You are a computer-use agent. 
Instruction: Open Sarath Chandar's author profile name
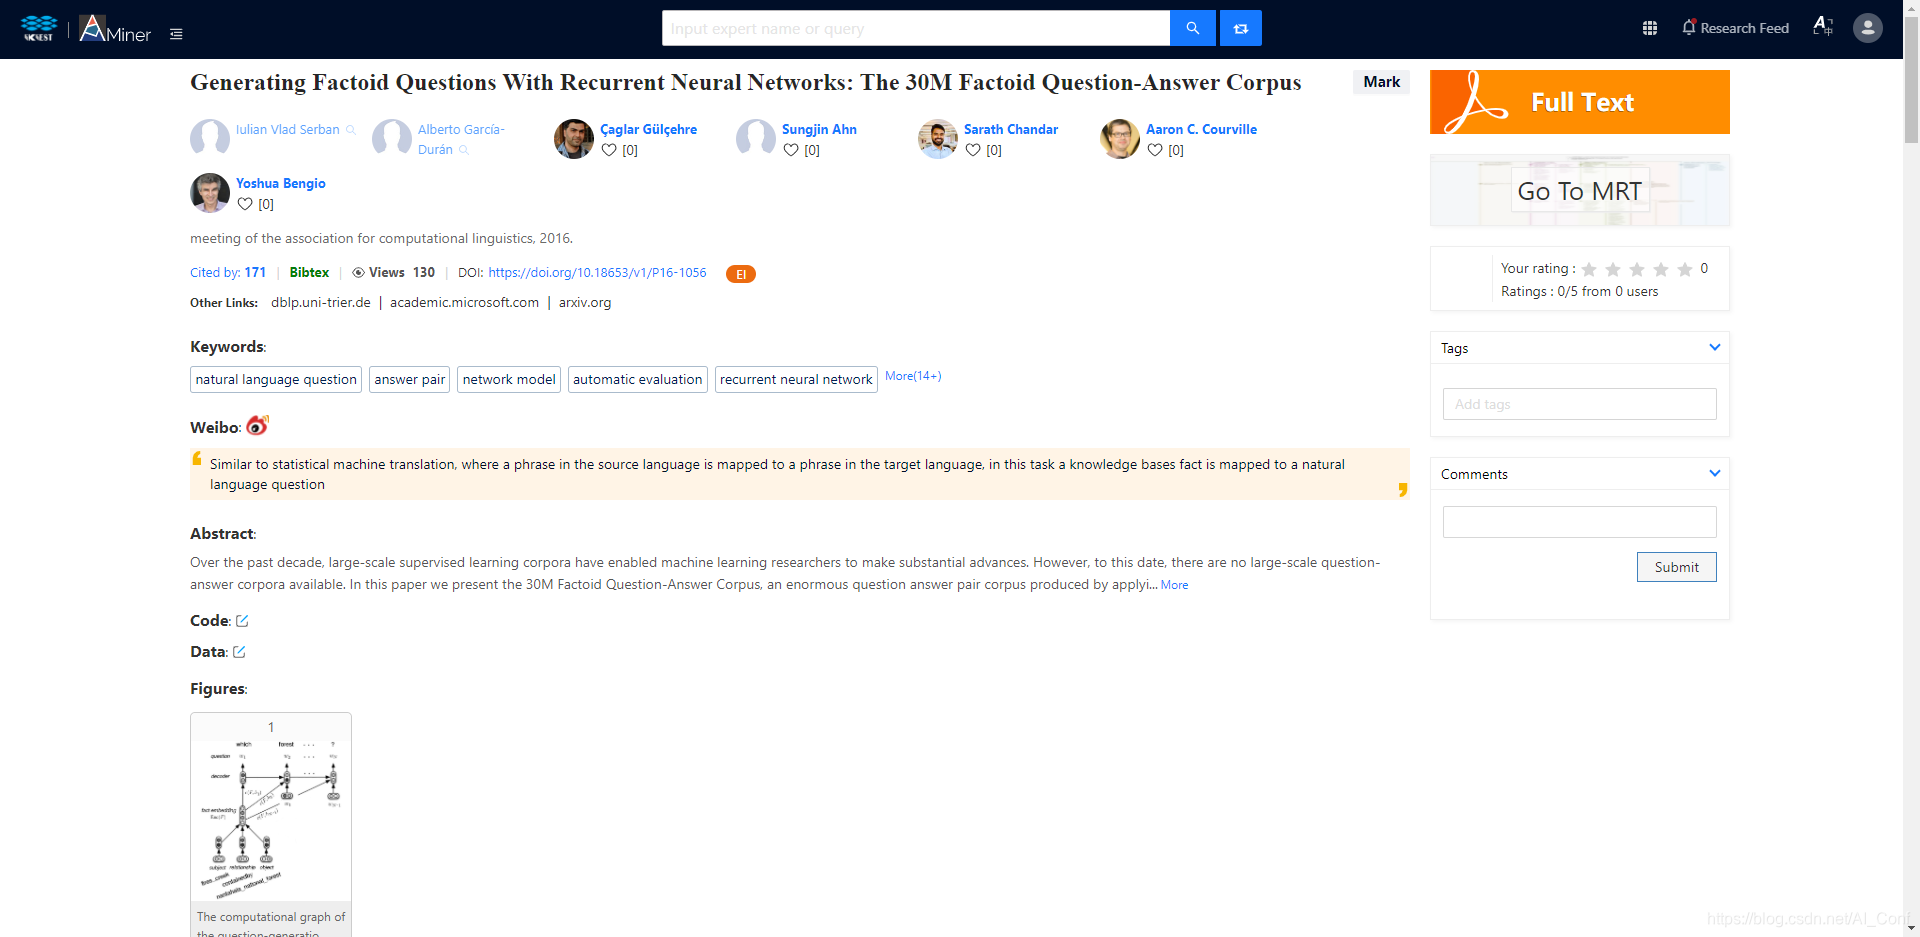pyautogui.click(x=1011, y=130)
